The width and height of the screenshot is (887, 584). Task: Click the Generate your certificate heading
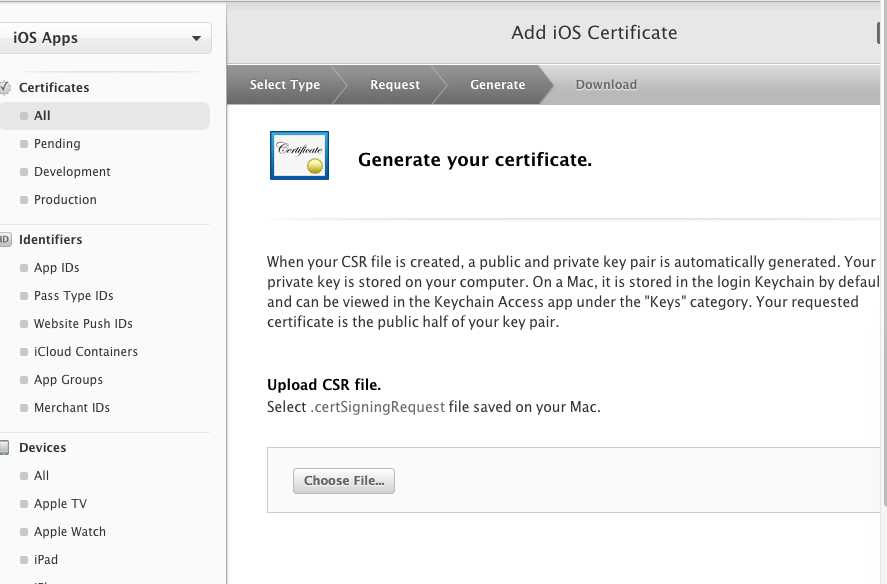[475, 160]
